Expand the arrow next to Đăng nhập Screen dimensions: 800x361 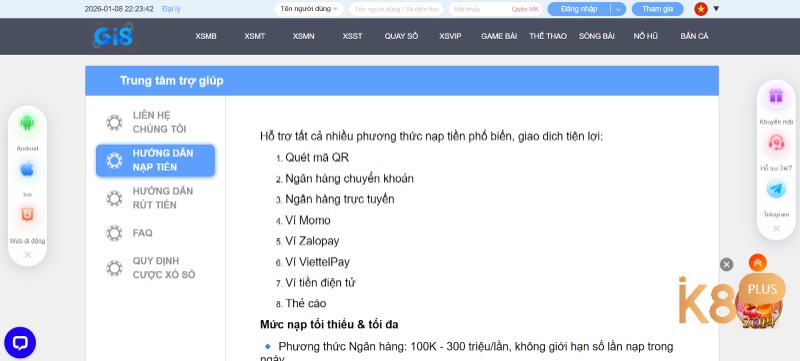pos(618,9)
